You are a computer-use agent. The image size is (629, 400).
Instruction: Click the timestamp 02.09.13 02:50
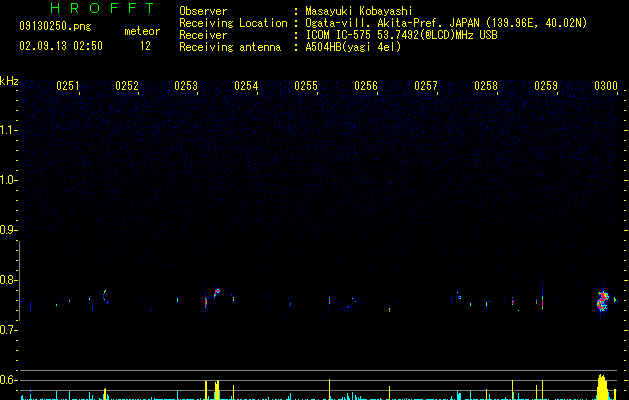coord(61,46)
